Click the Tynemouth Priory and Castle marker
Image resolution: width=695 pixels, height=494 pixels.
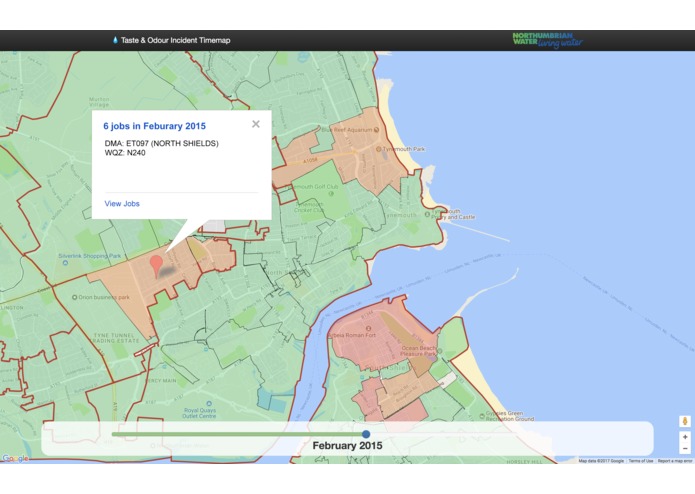[x=427, y=214]
